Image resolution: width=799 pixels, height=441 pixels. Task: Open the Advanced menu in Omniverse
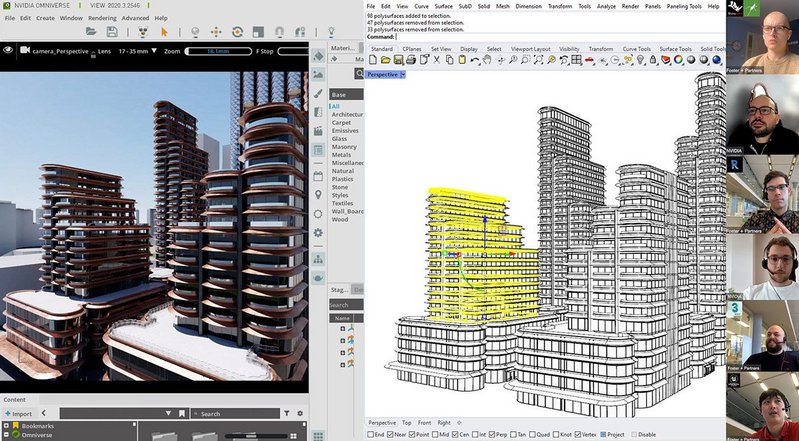click(x=135, y=18)
